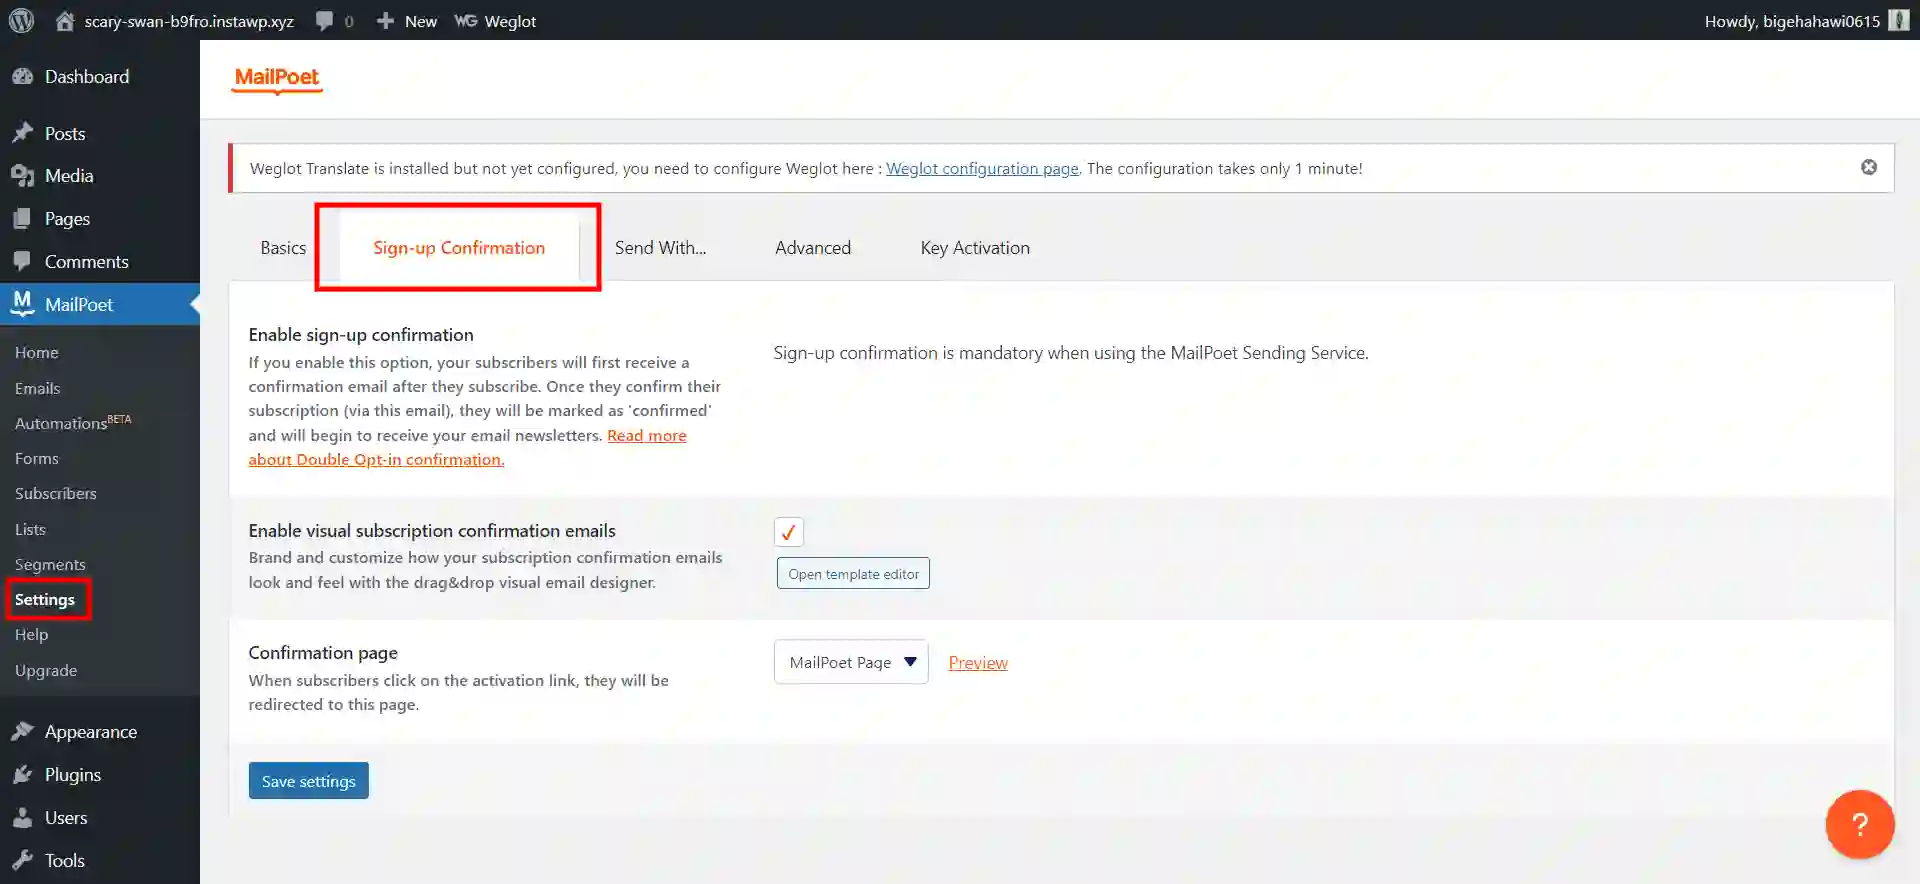Dismiss the Weglot notice with X icon
The height and width of the screenshot is (884, 1920).
[1869, 167]
